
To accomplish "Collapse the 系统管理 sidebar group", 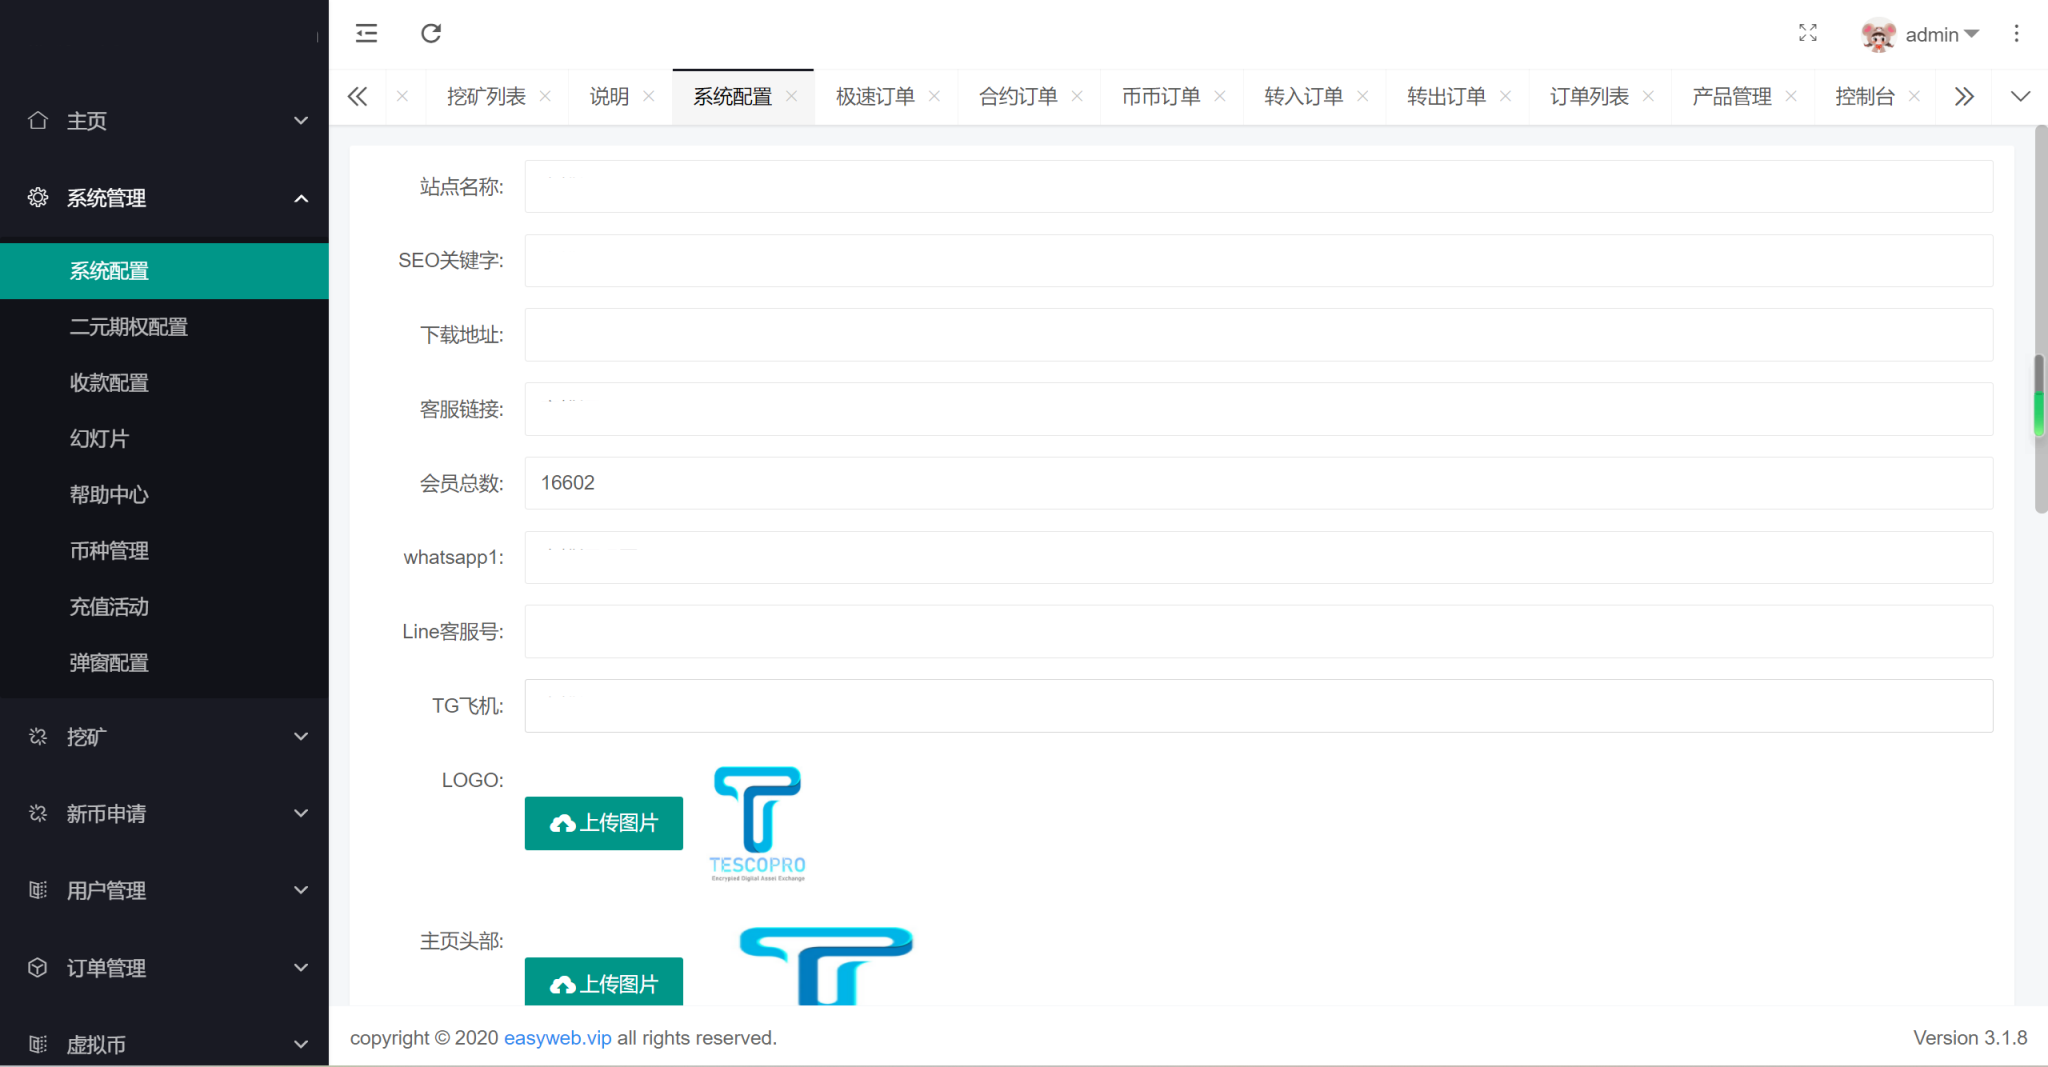I will pos(164,198).
